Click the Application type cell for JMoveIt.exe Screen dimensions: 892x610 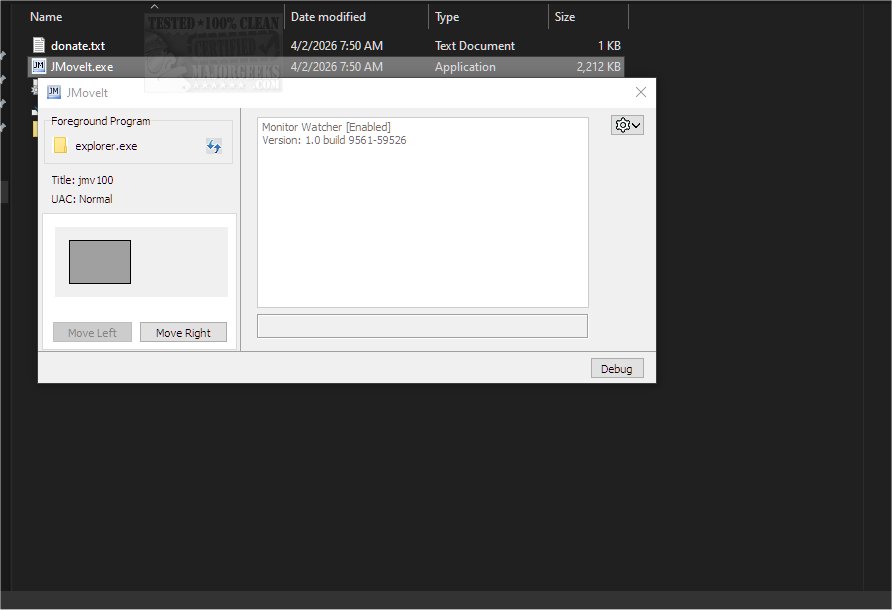(465, 67)
